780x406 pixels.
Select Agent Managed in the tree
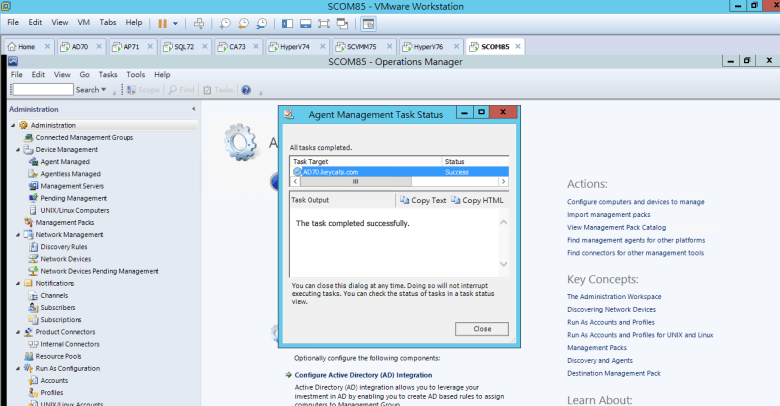click(x=65, y=161)
